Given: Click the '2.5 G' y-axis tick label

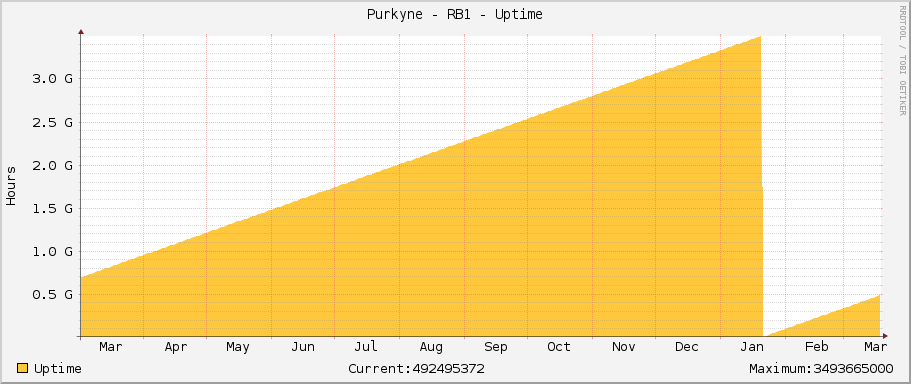Looking at the screenshot, I should point(52,123).
